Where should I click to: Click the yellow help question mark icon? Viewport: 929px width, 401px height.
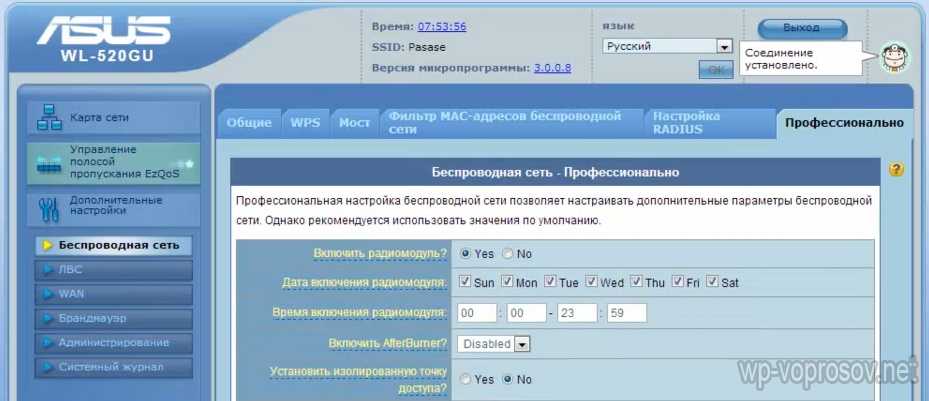[x=896, y=171]
